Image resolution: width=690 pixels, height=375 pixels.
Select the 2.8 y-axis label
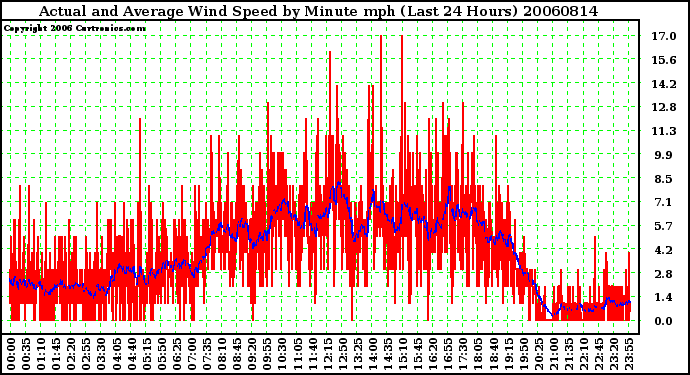[x=664, y=274]
